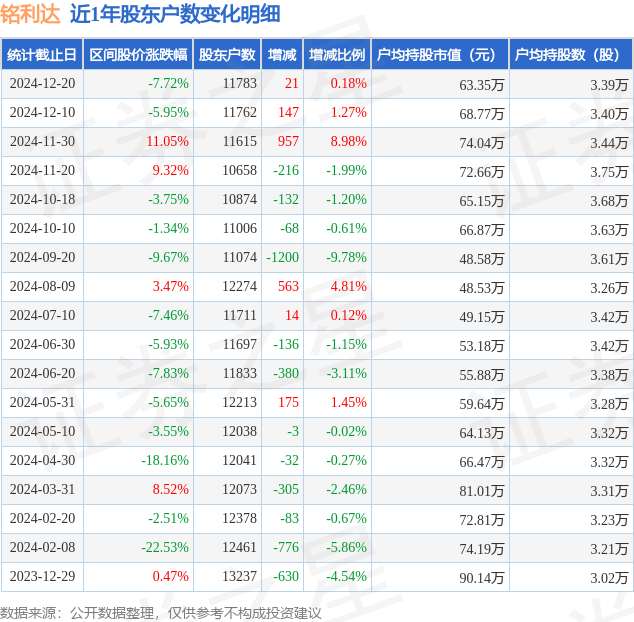Select the 区间股价涨跌幅 column header
The width and height of the screenshot is (634, 622).
click(138, 55)
